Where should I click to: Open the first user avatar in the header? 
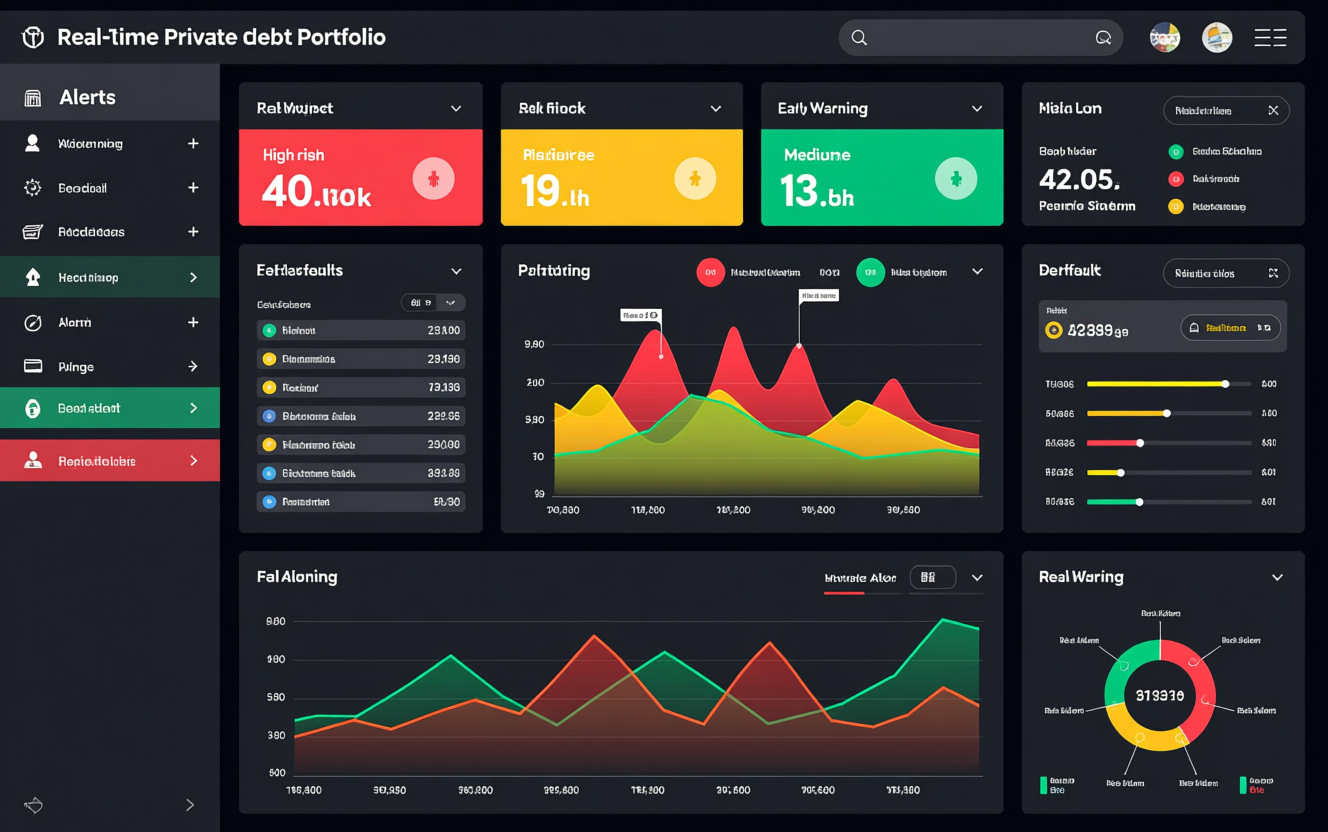[x=1164, y=38]
